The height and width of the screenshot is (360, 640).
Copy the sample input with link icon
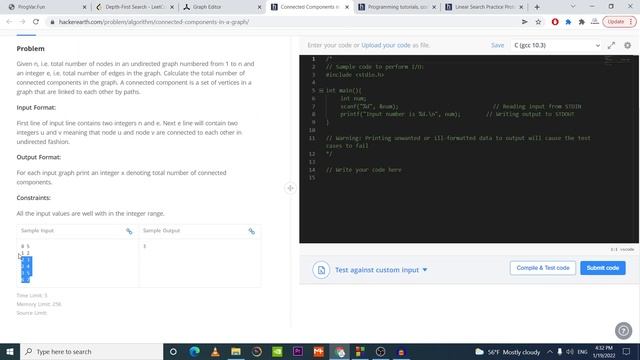point(129,231)
